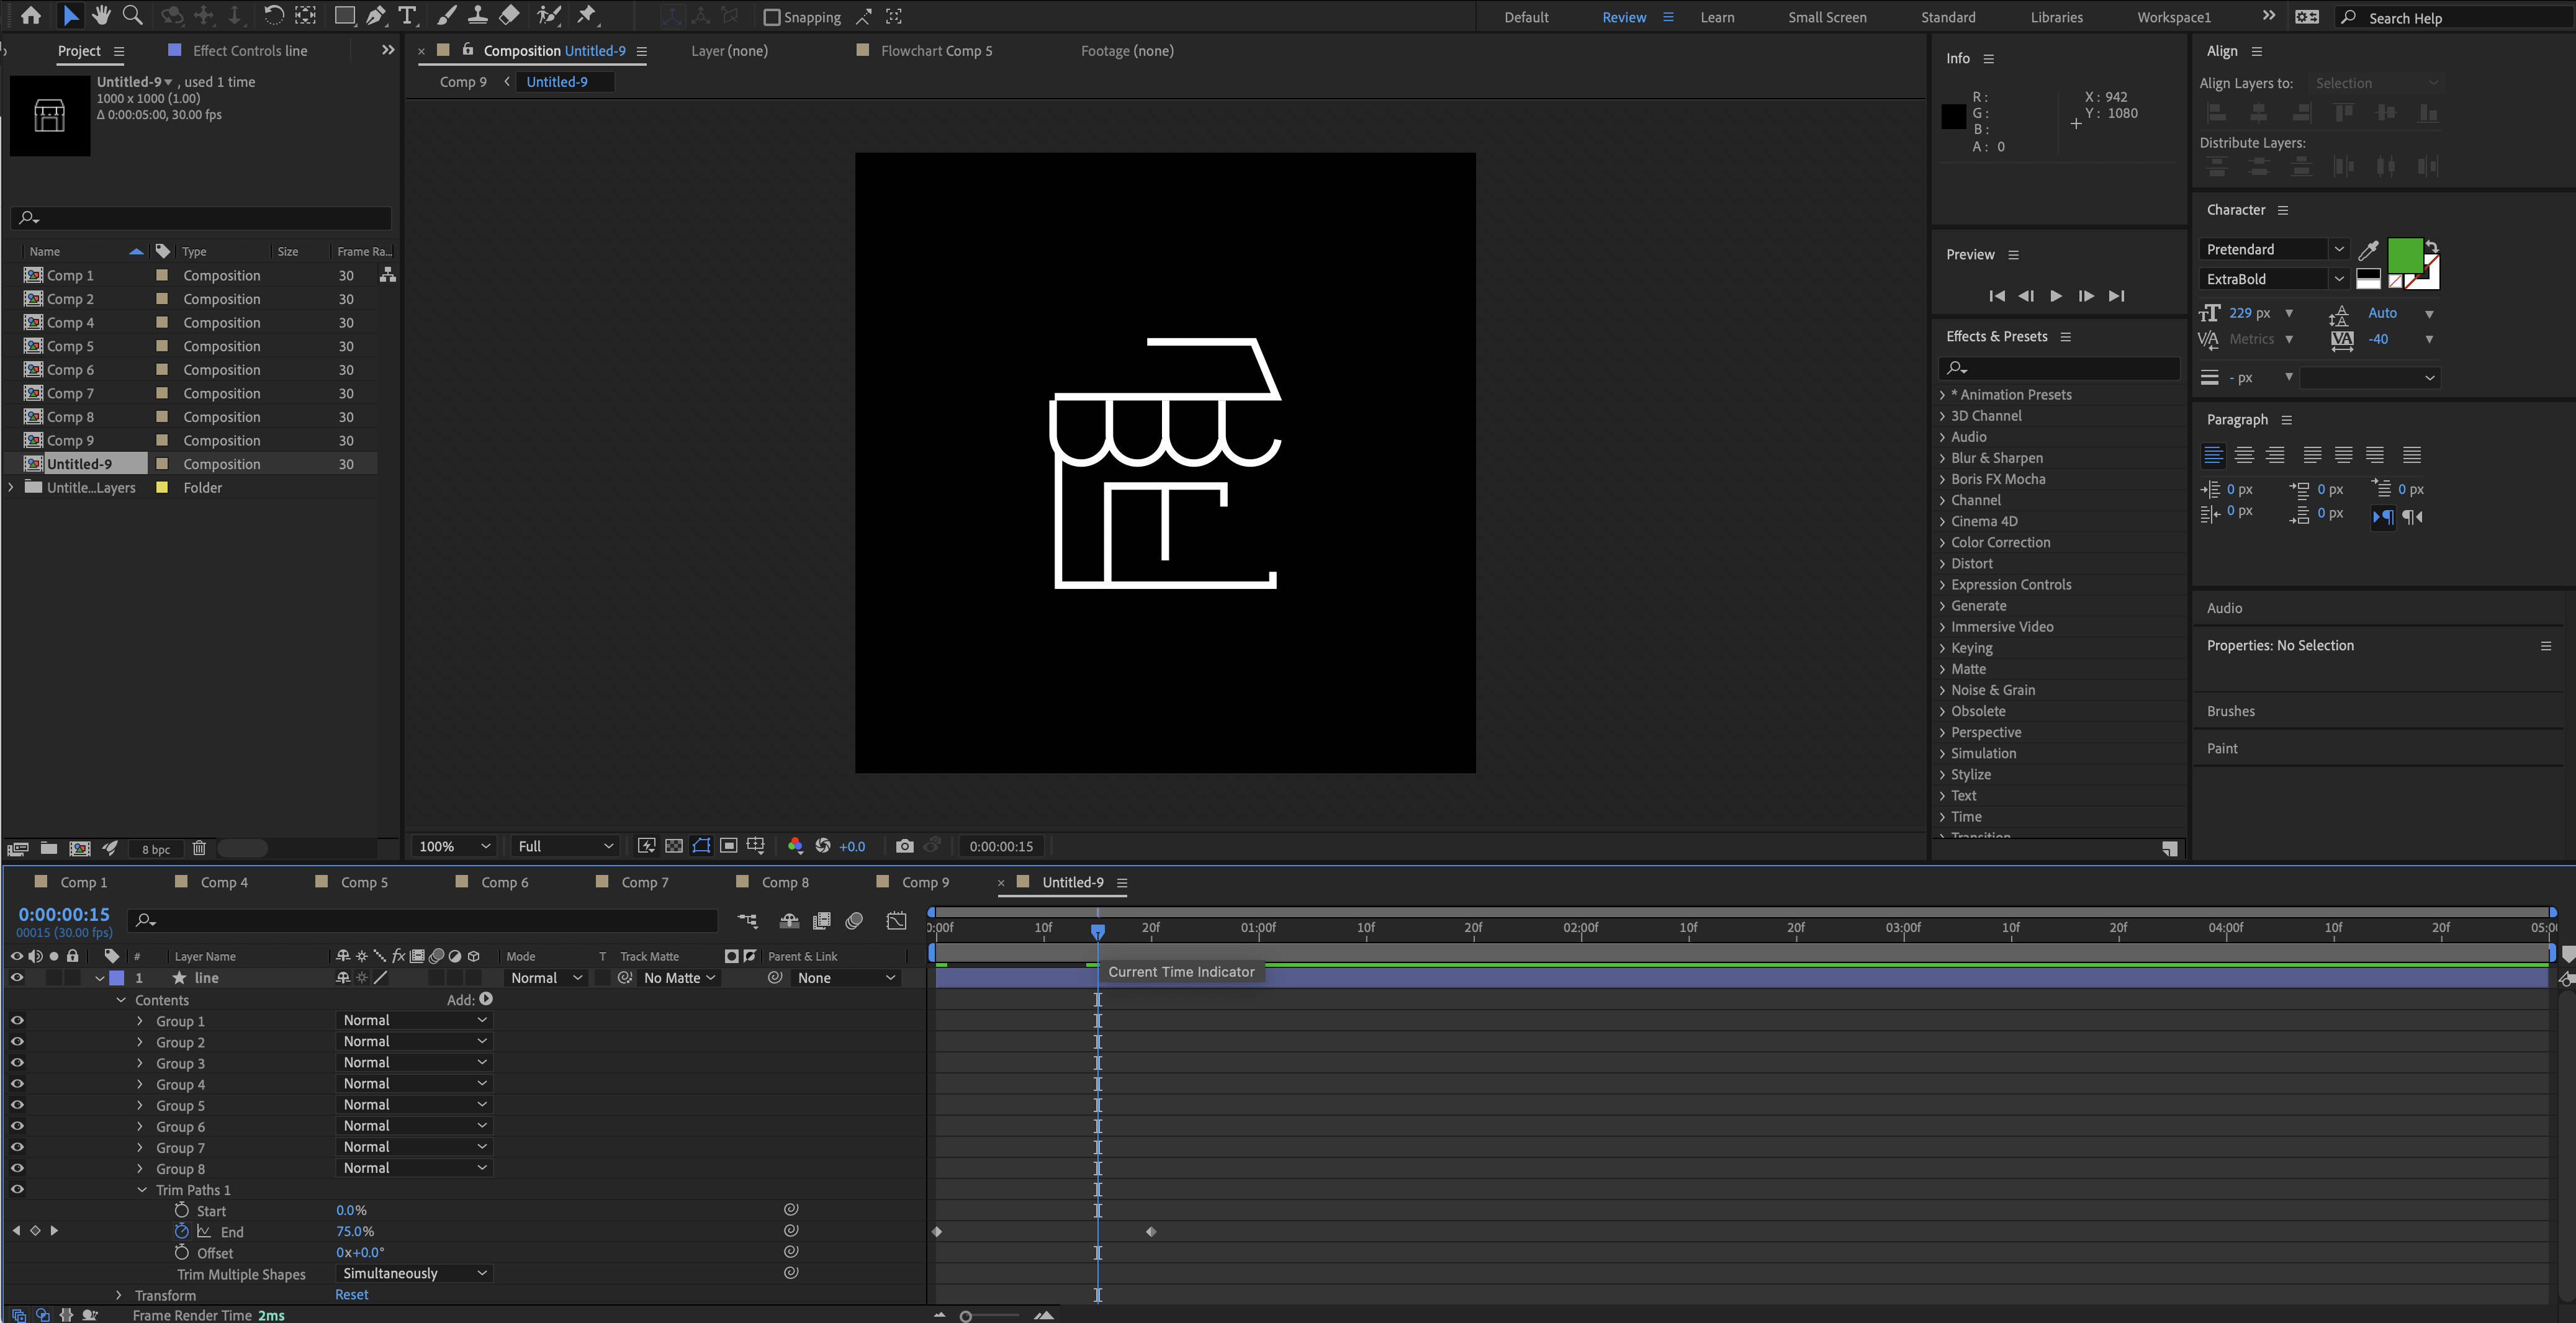2576x1323 pixels.
Task: Select the Zoom tool
Action: tap(132, 16)
